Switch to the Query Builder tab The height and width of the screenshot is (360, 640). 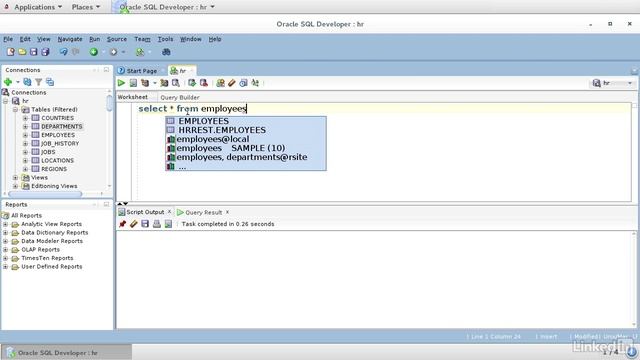click(x=180, y=97)
